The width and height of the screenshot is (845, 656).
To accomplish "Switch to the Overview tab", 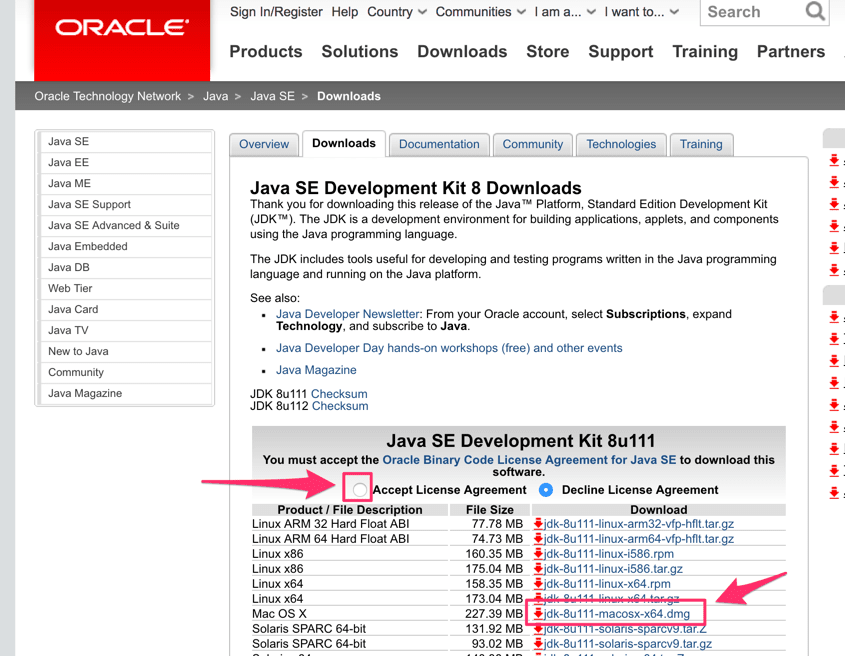I will pos(264,144).
